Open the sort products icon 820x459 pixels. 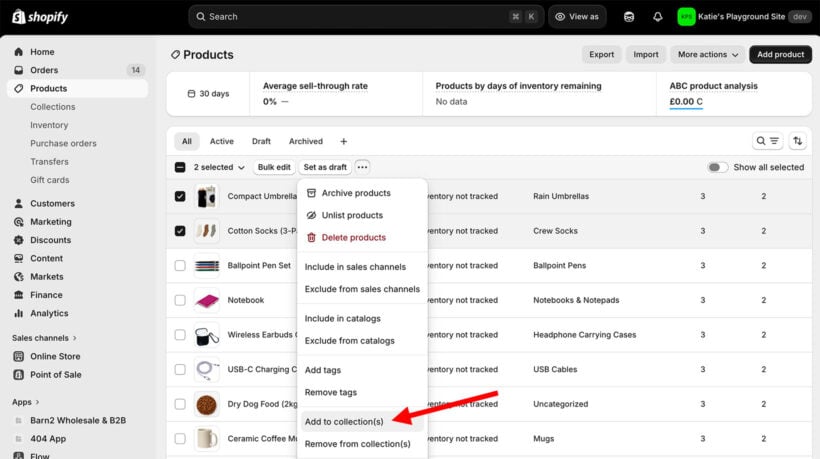tap(798, 141)
